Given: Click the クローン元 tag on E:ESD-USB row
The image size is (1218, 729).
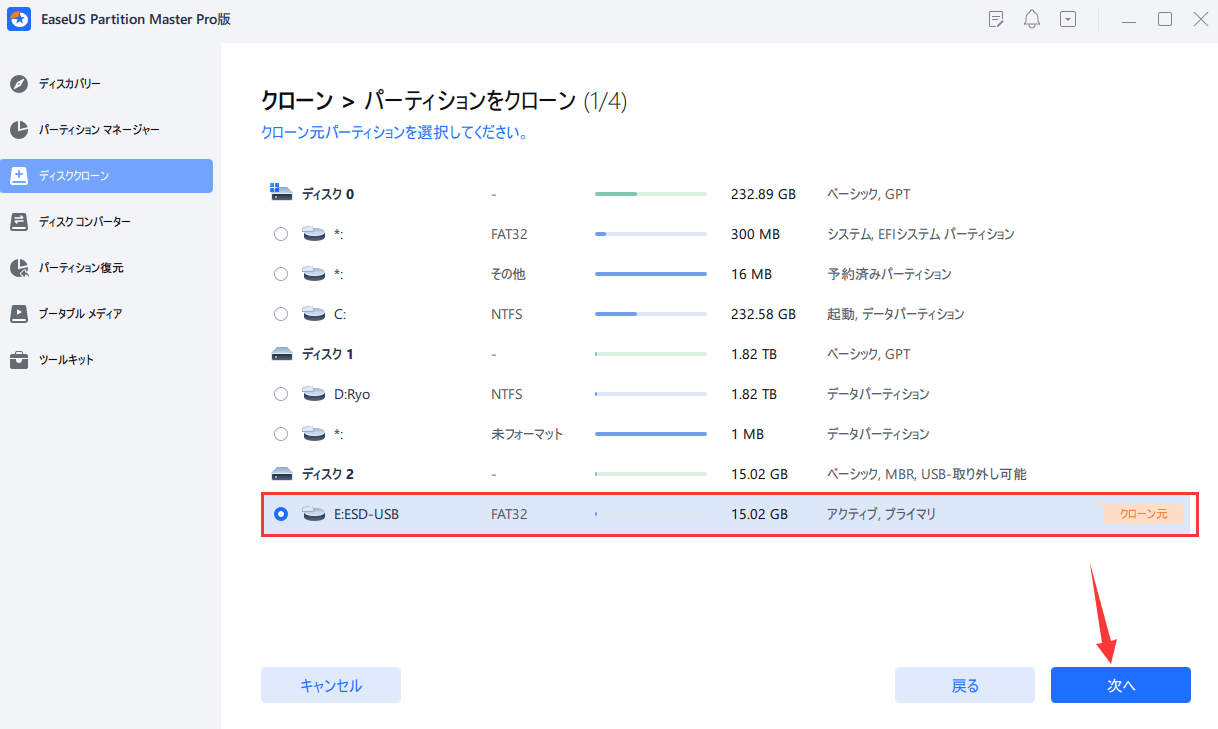Looking at the screenshot, I should click(x=1143, y=513).
